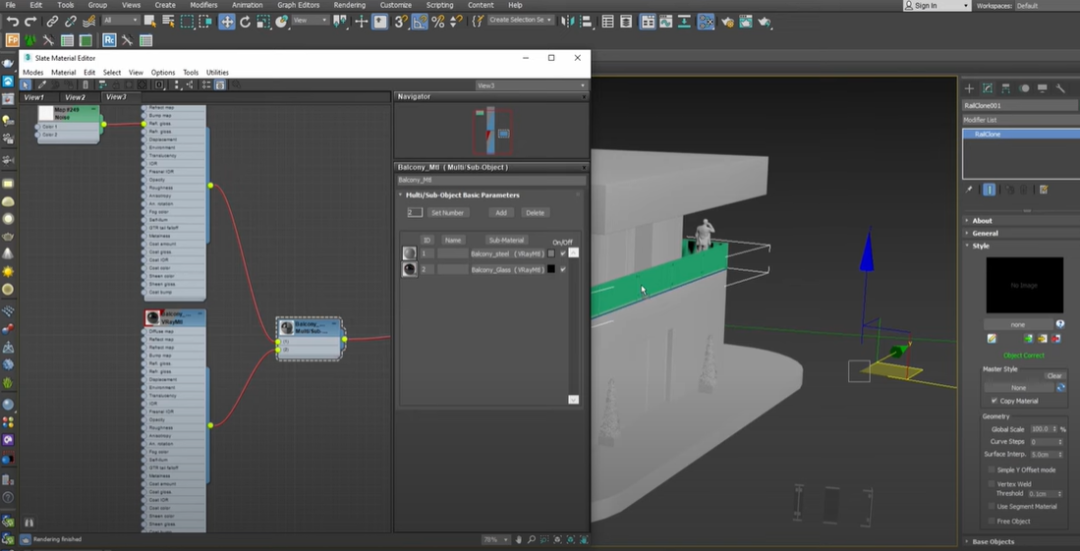Open the Create tab plus icon
Image resolution: width=1080 pixels, height=551 pixels.
(x=968, y=89)
